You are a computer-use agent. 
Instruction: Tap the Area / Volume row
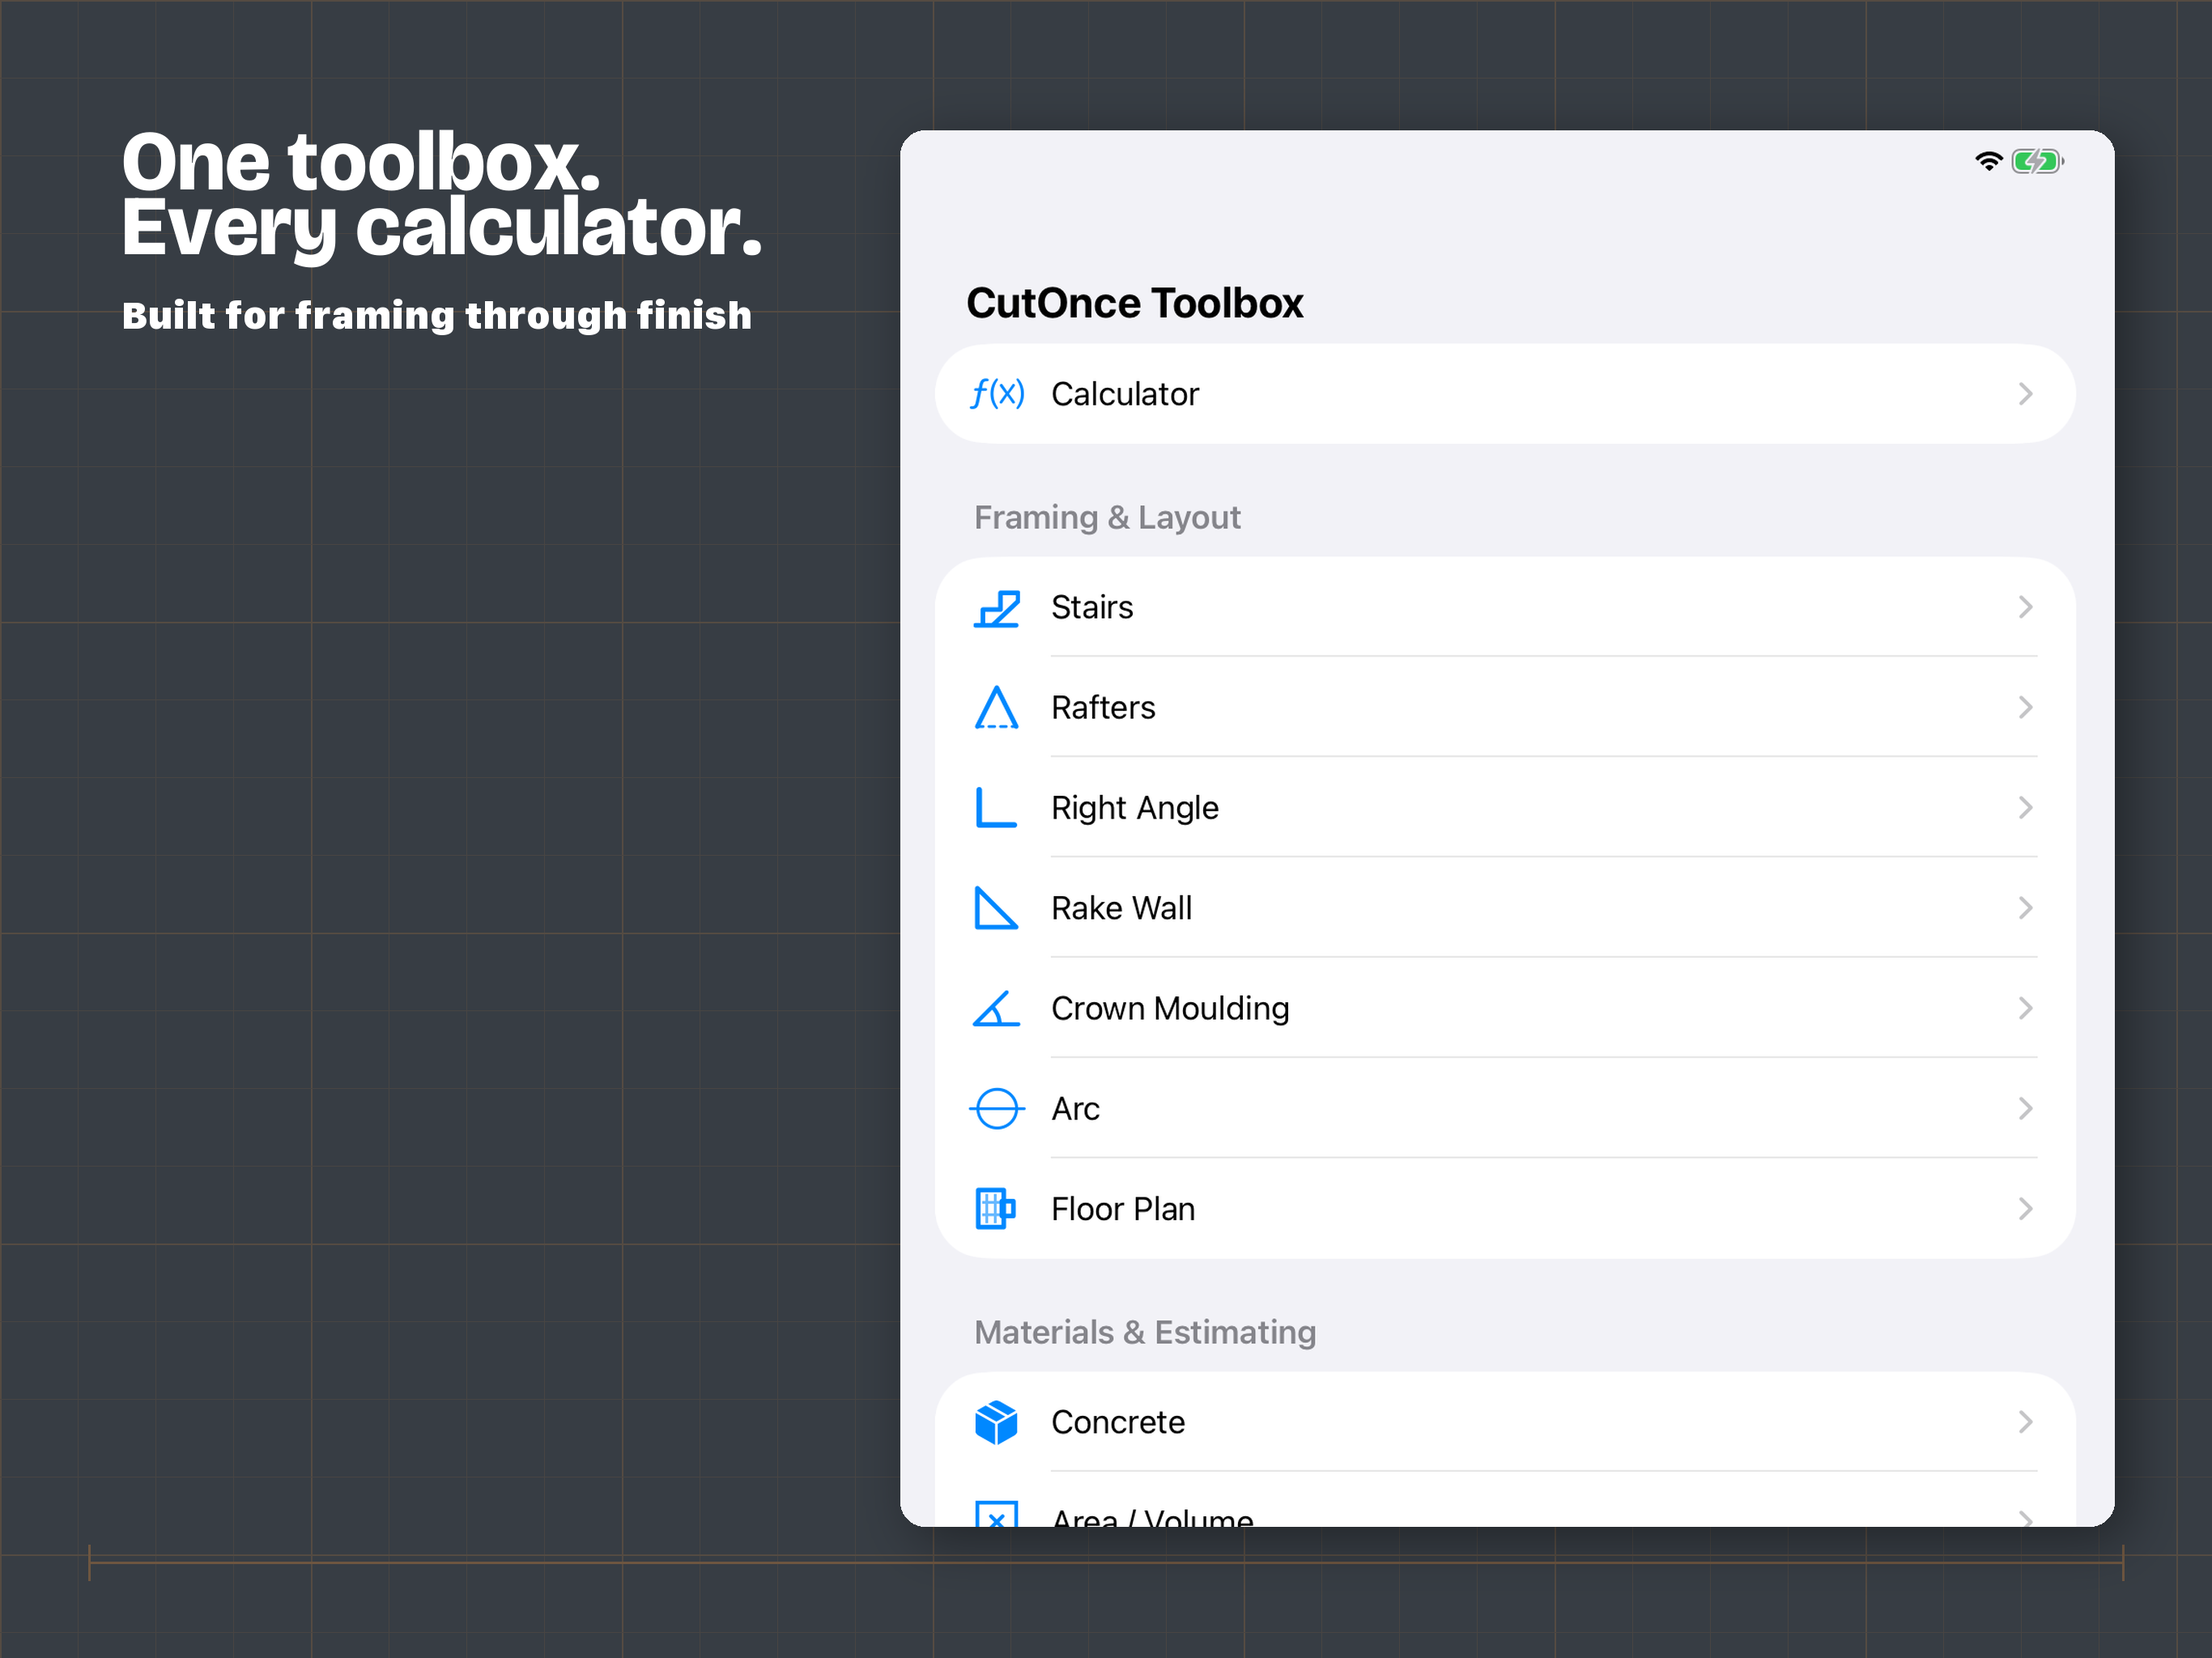[x=1505, y=1500]
